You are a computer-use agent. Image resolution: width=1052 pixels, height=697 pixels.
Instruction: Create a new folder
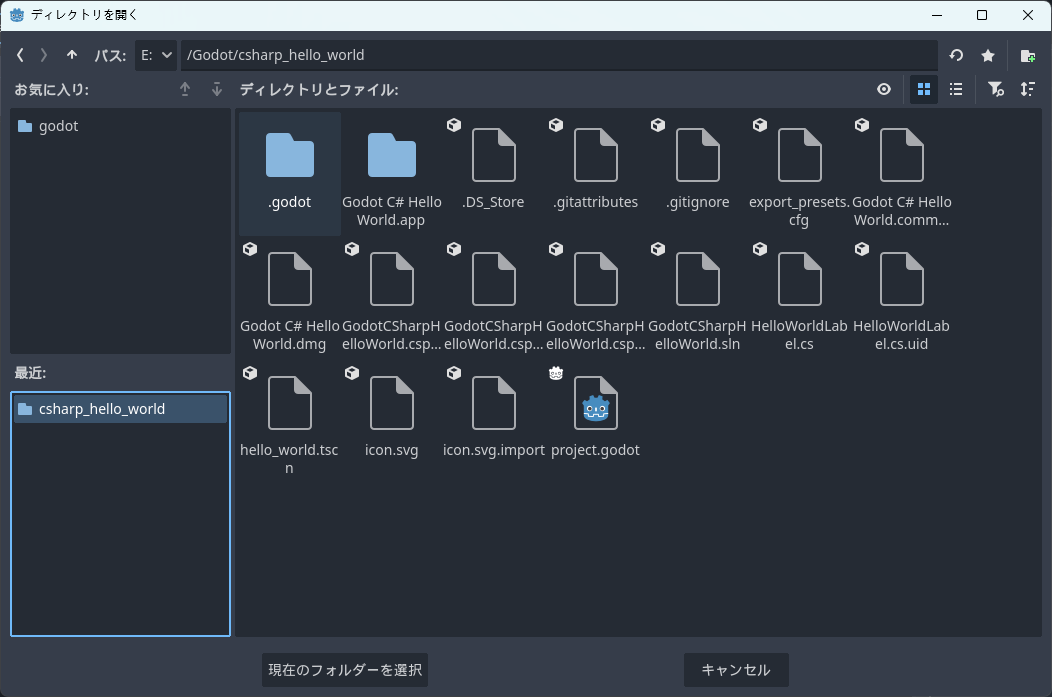(x=1027, y=55)
